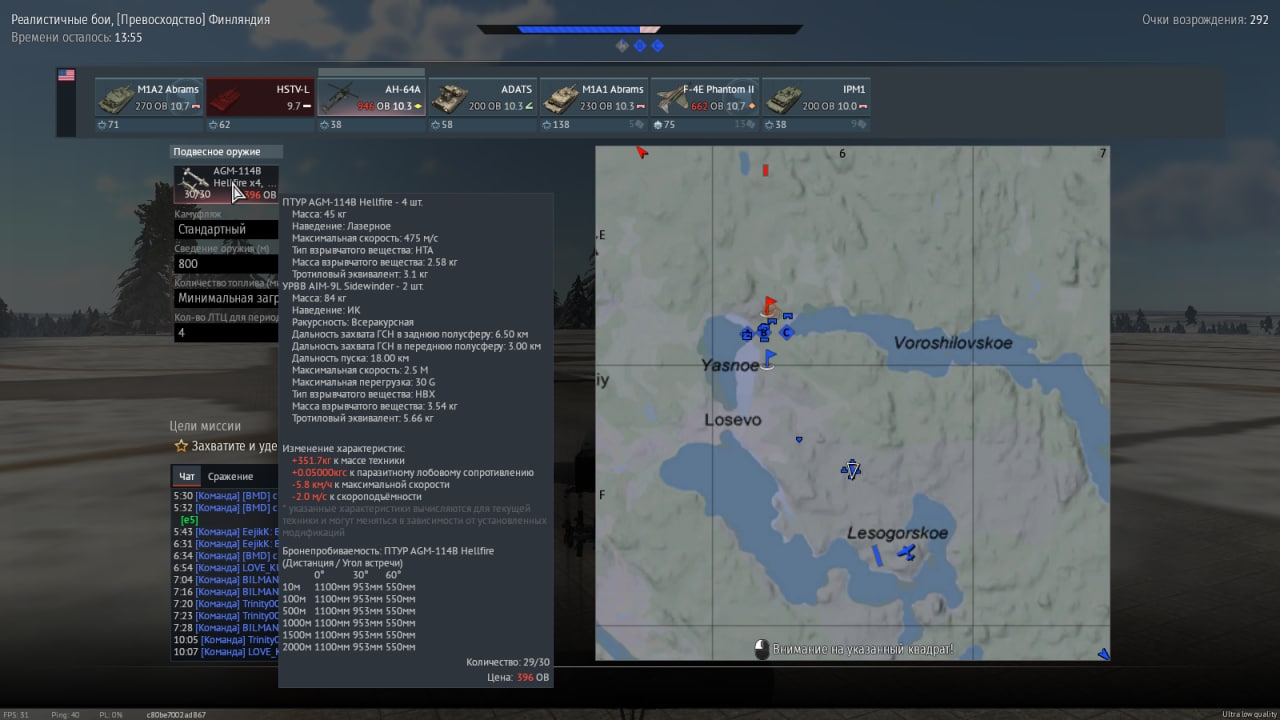This screenshot has width=1280, height=720.
Task: Click crew skill icon under M1A1 Abrams
Action: 546,125
